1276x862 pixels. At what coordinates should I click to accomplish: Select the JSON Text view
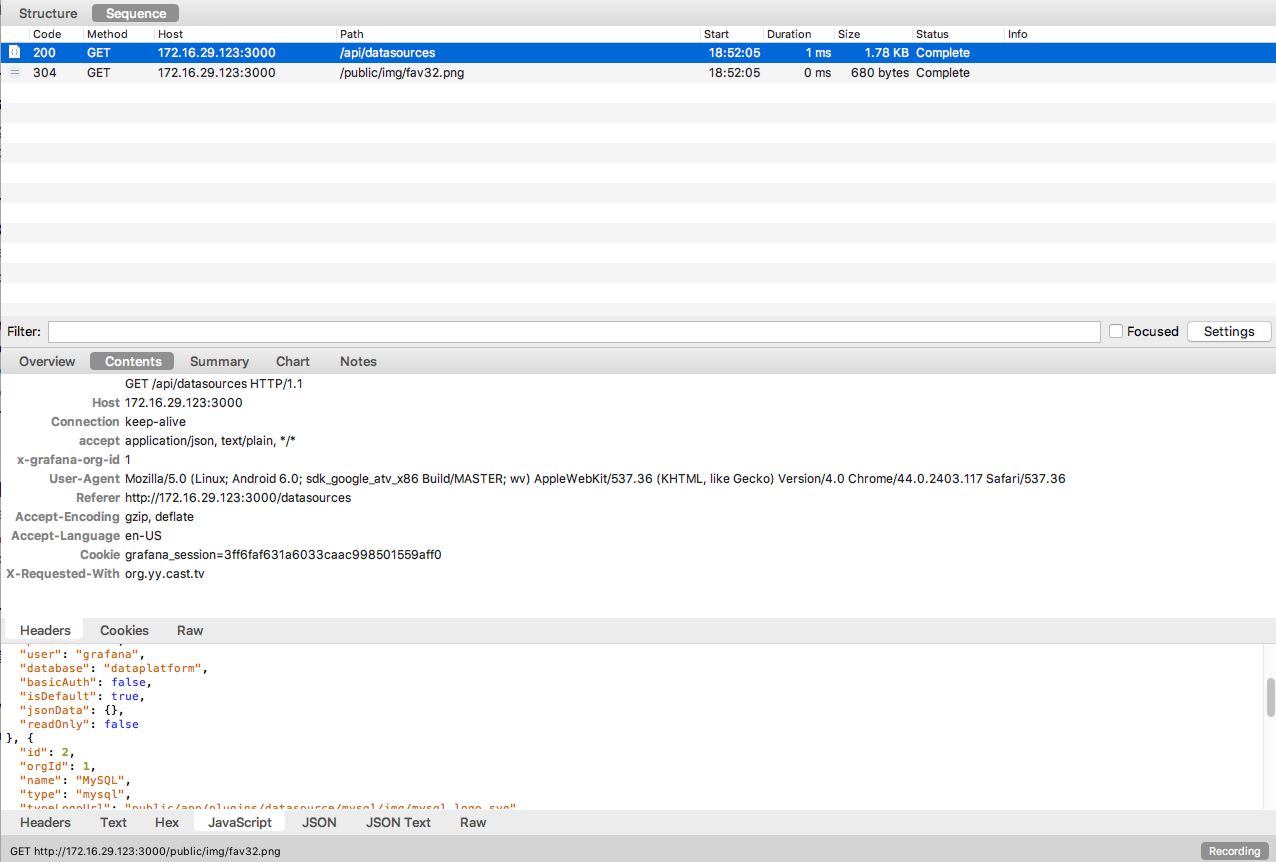pyautogui.click(x=397, y=822)
